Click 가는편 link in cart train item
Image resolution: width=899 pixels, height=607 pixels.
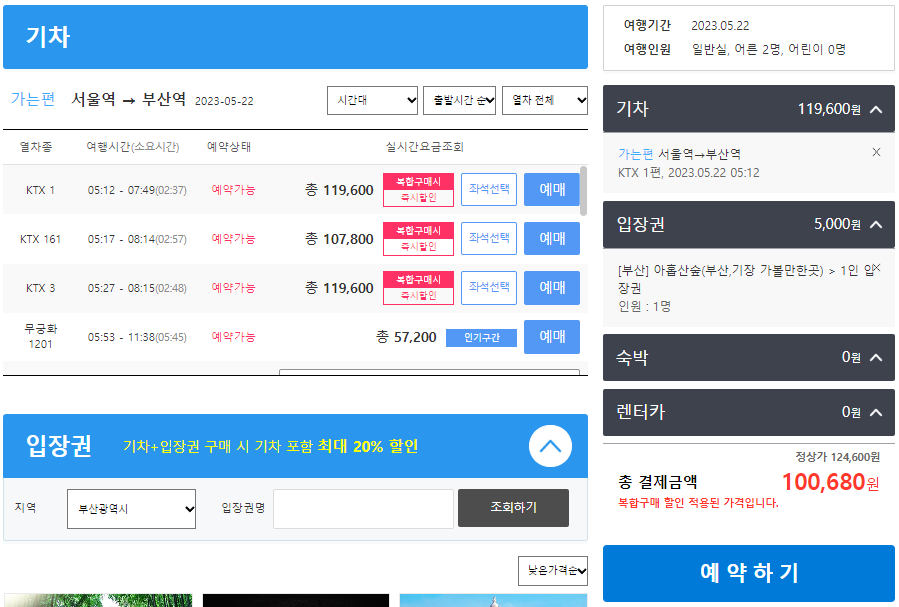coord(635,154)
